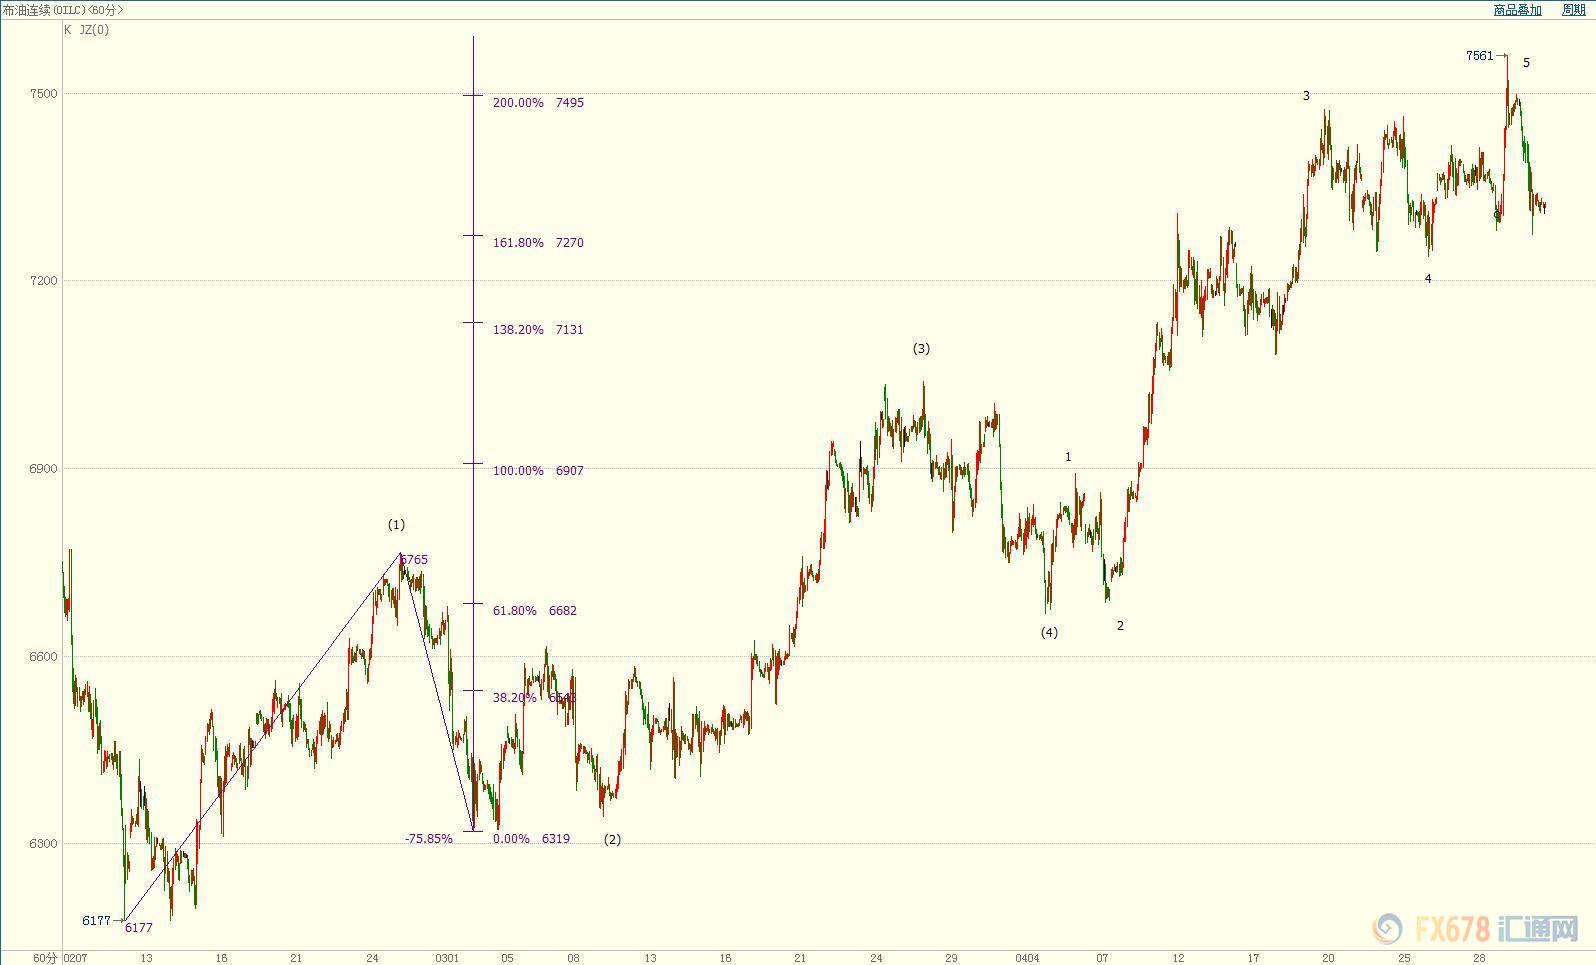The height and width of the screenshot is (965, 1596).
Task: Click the 07 date on time axis
Action: click(1102, 958)
